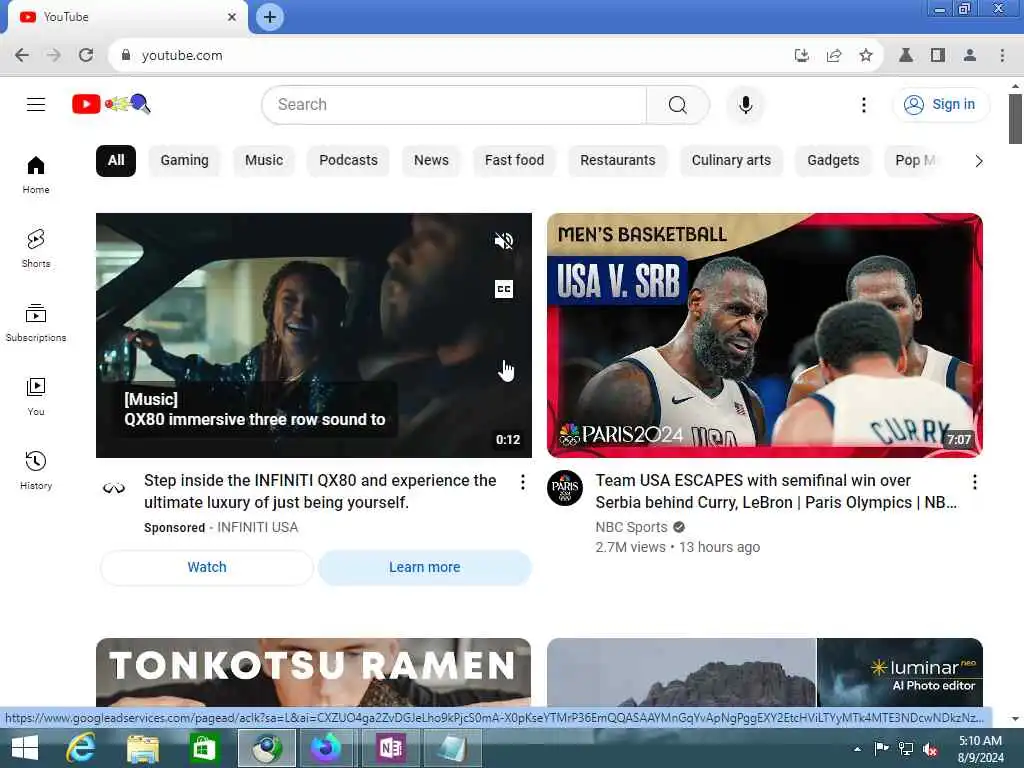Click the YouTube logo
The height and width of the screenshot is (768, 1024).
click(112, 104)
